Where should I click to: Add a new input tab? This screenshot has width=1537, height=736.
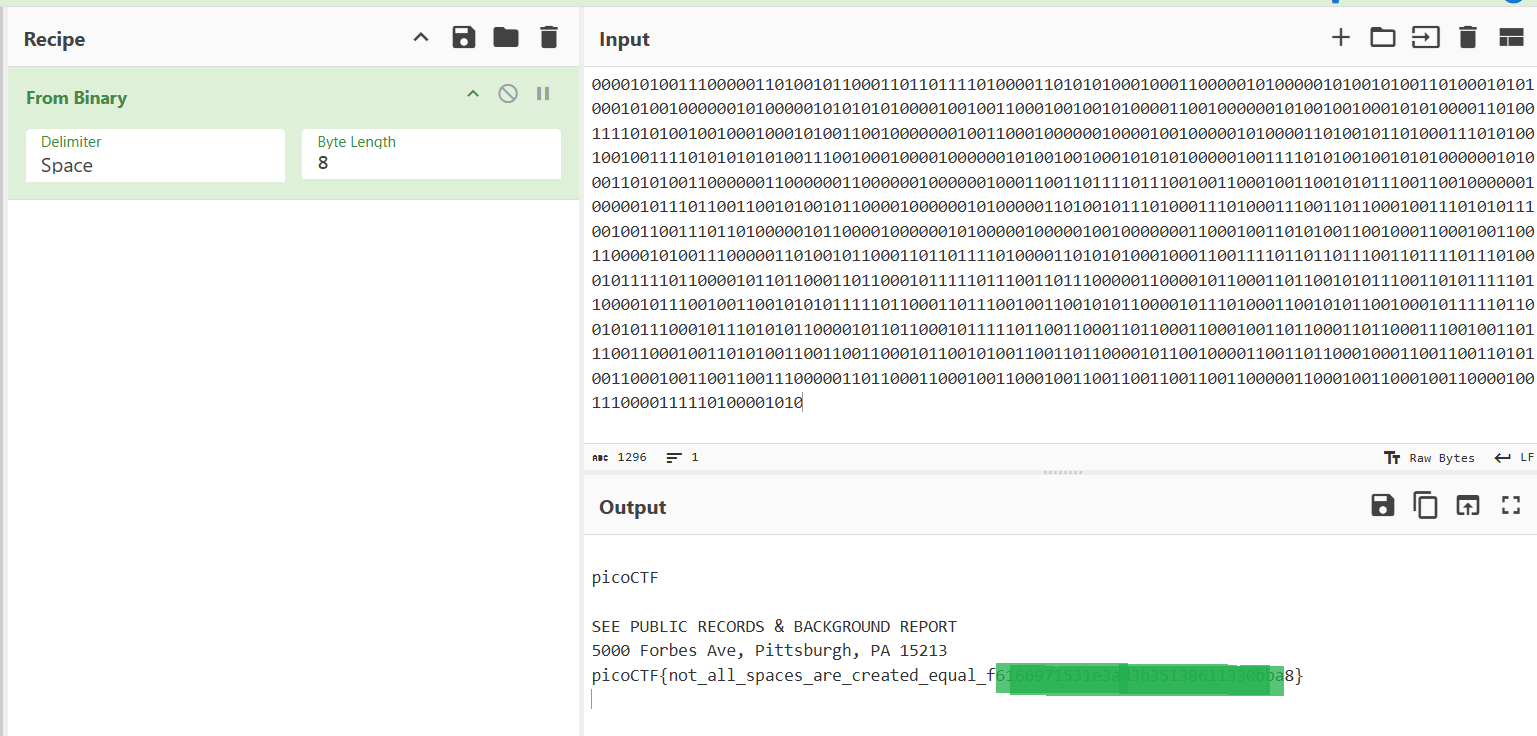tap(1341, 38)
